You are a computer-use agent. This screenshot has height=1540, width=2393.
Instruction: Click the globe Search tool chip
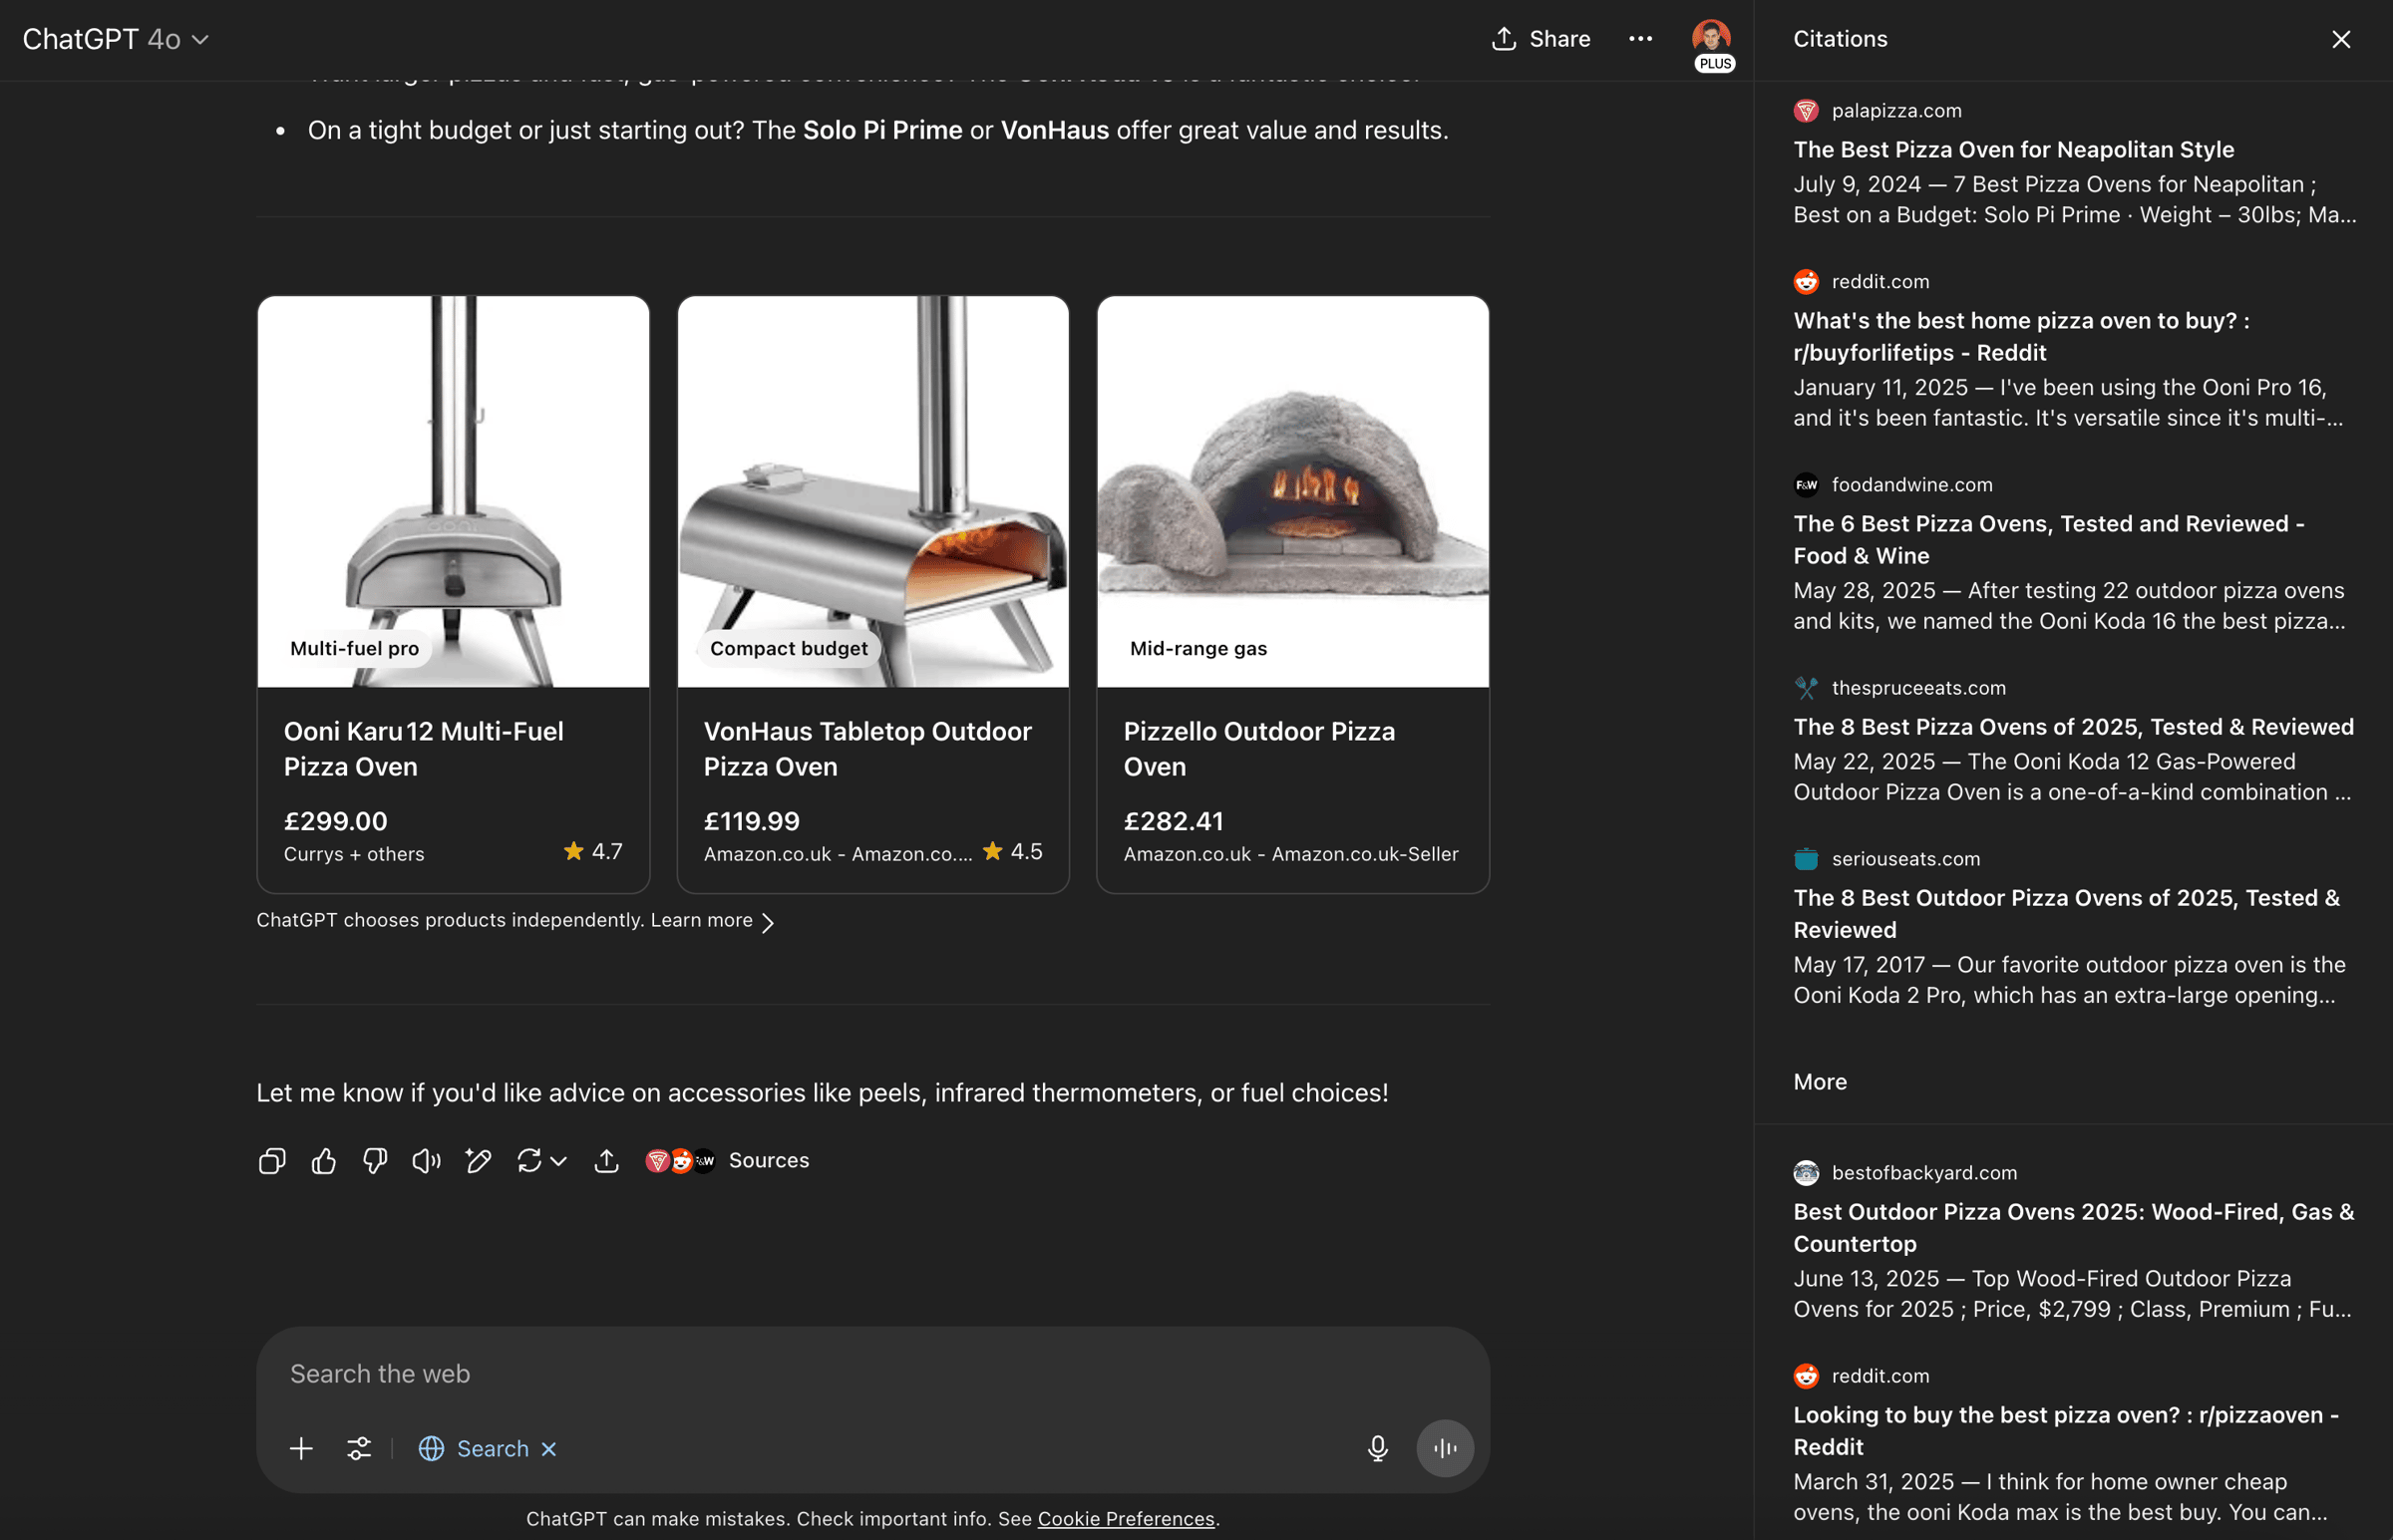(x=474, y=1448)
